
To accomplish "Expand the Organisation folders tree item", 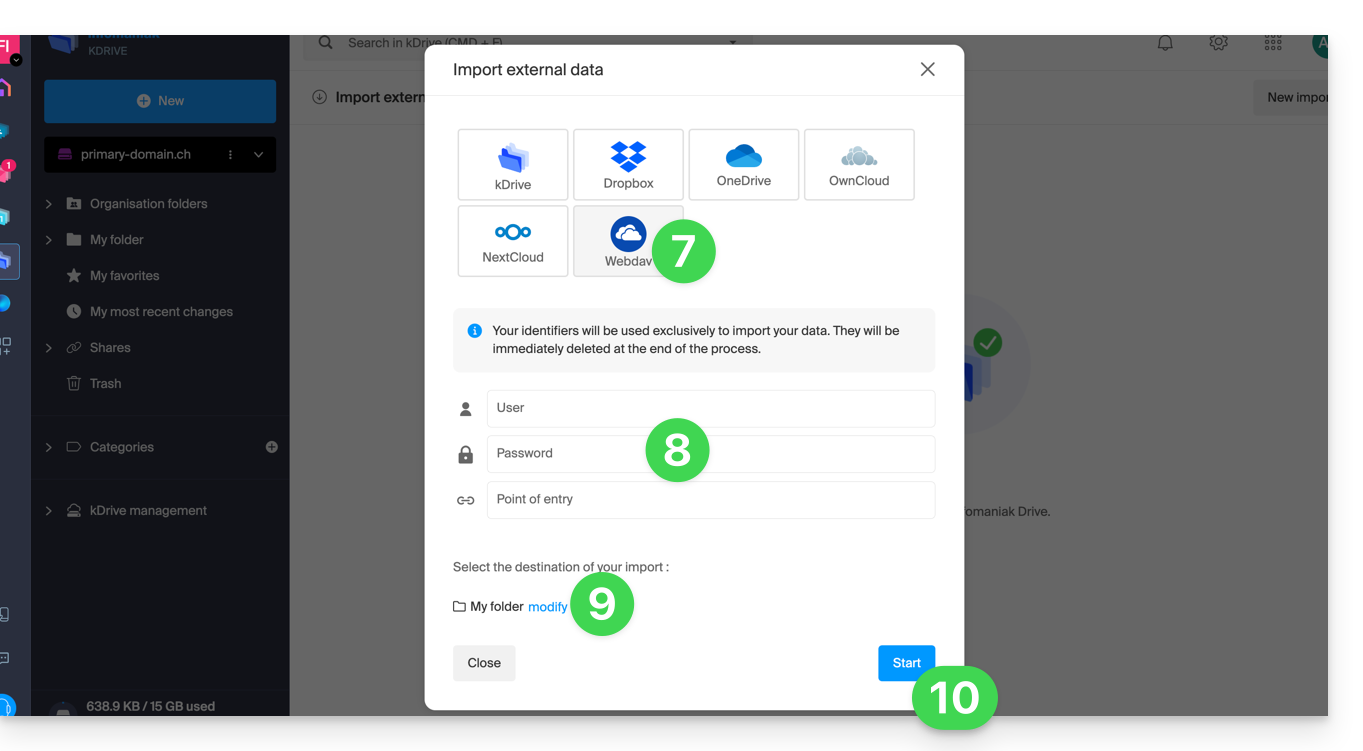I will 48,204.
